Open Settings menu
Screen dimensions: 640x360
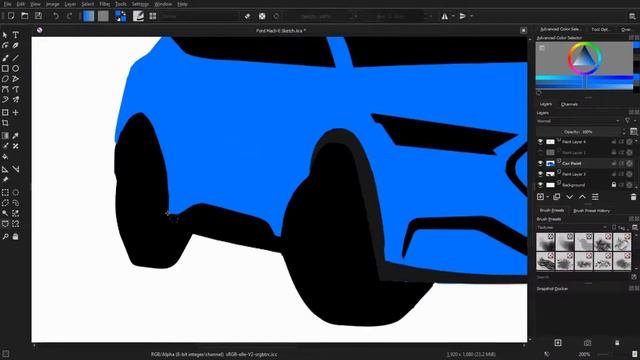140,4
